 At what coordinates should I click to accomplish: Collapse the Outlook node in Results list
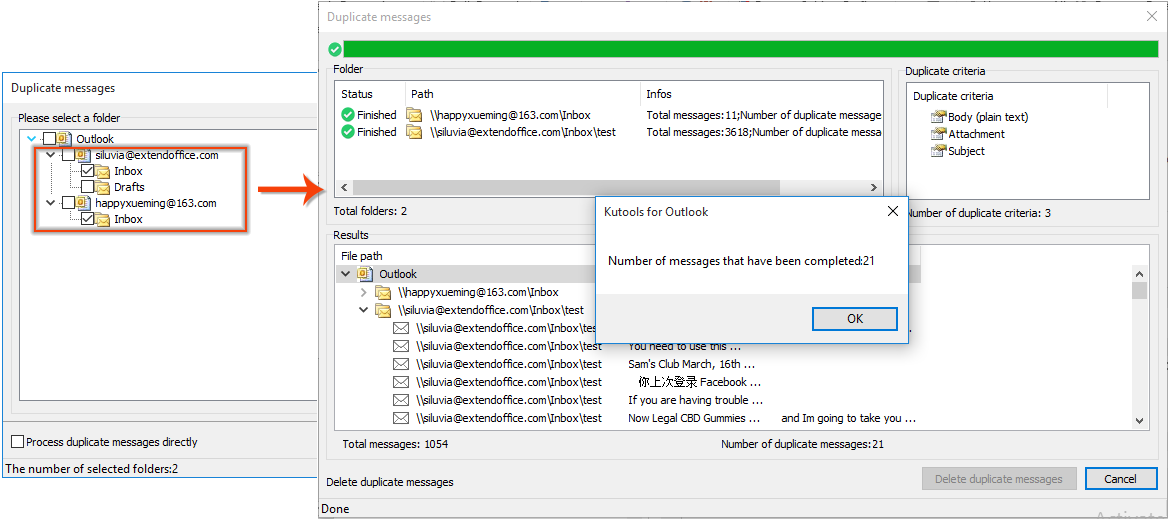pos(345,275)
